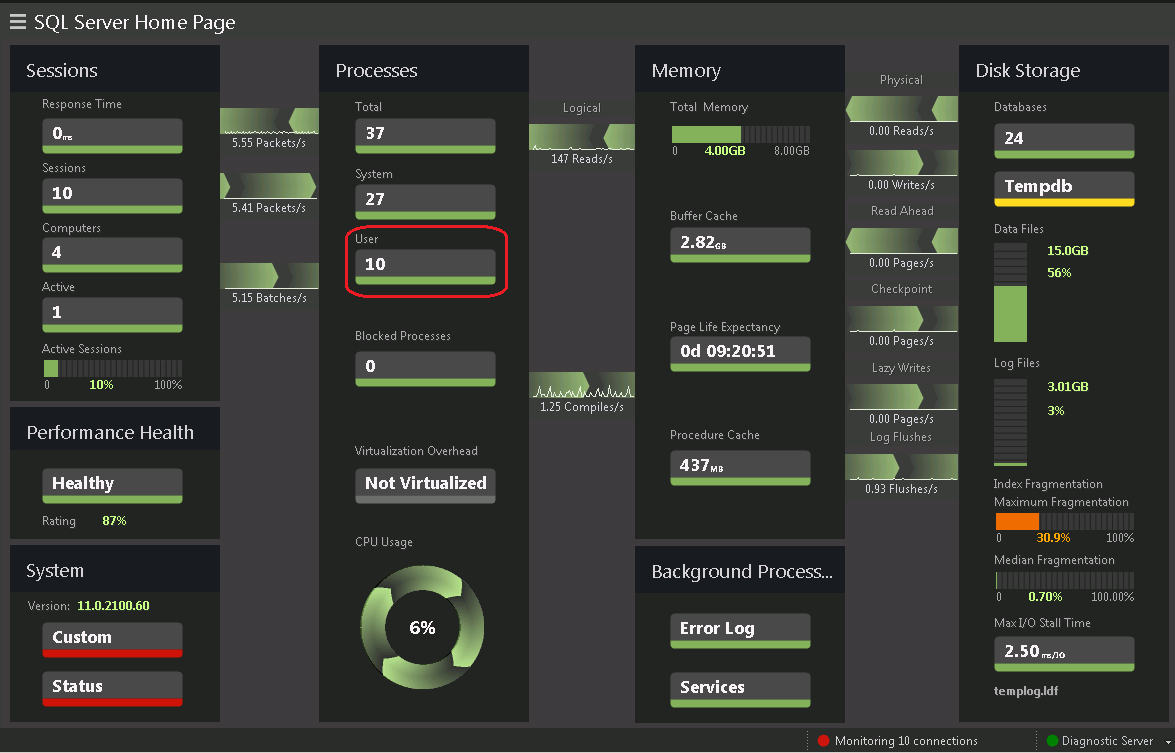
Task: Click the Data Files 15.0GB vertical bar
Action: pos(1010,292)
